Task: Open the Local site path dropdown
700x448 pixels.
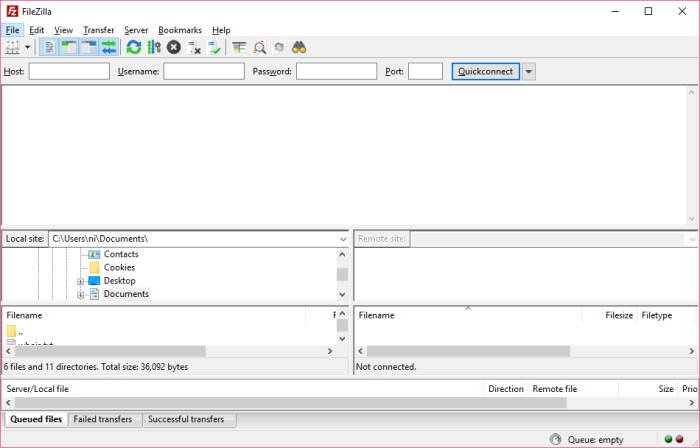Action: [x=343, y=239]
